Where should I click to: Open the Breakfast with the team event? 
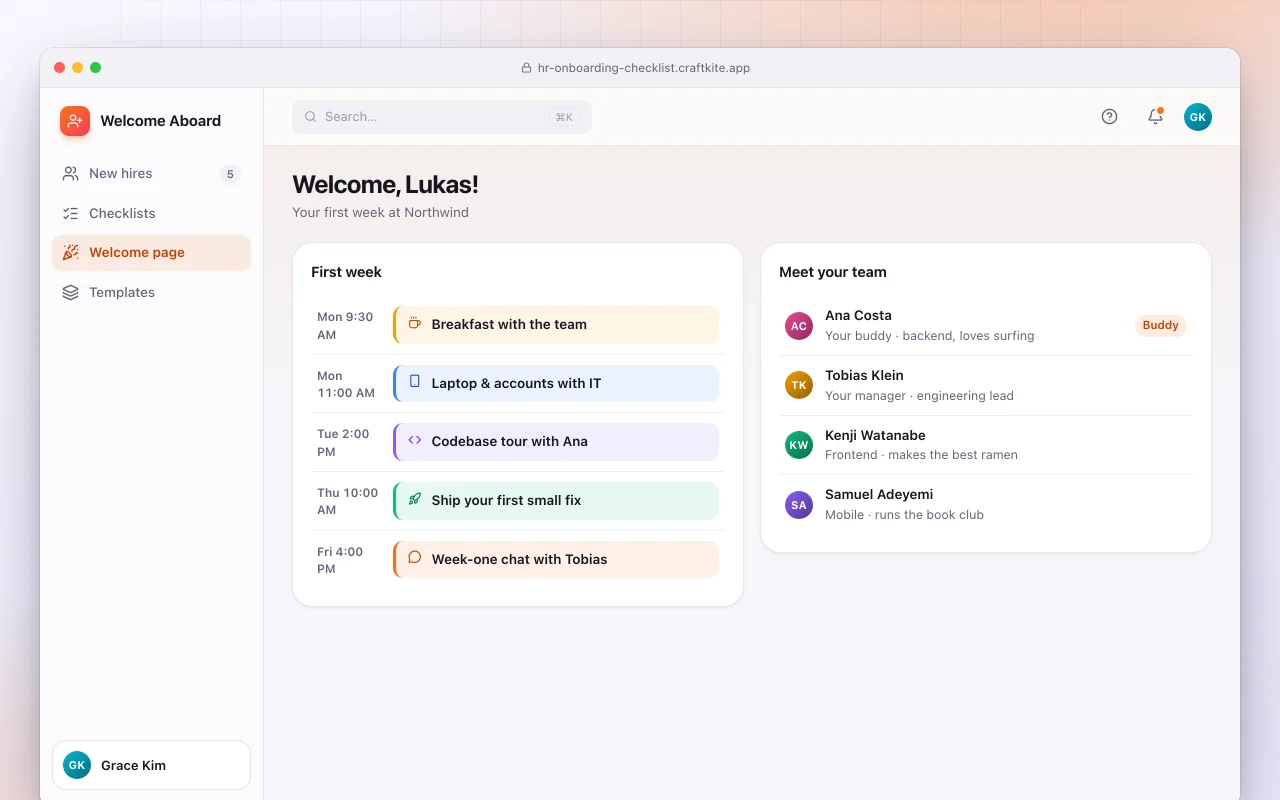pyautogui.click(x=556, y=325)
